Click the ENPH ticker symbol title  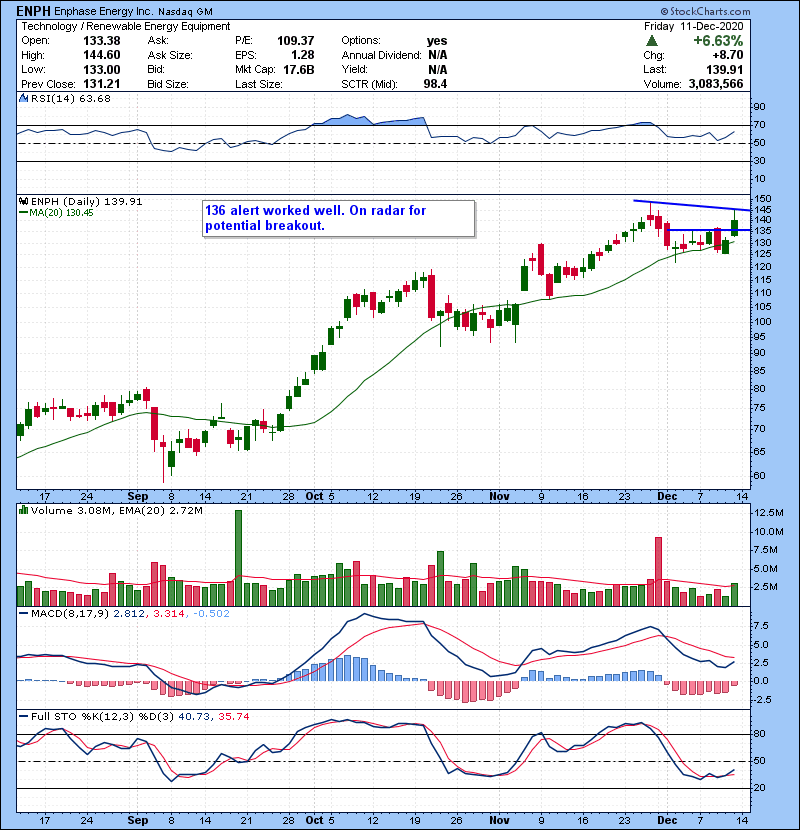33,11
